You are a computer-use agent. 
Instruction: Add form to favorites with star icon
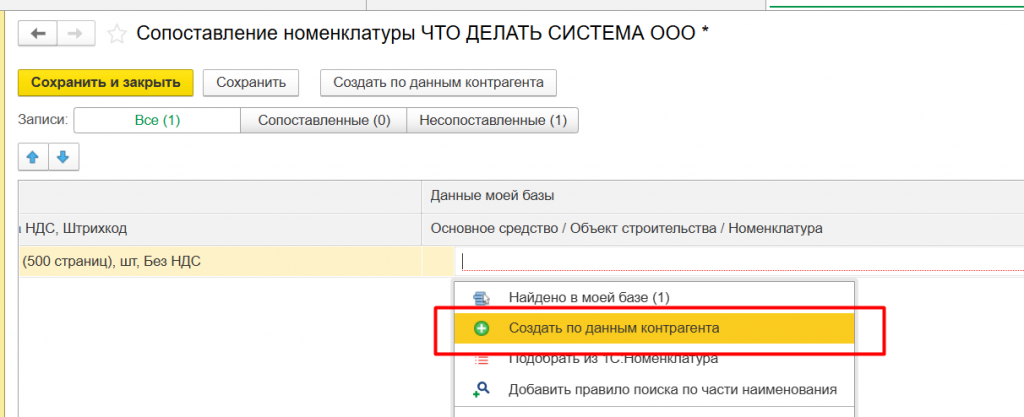116,34
